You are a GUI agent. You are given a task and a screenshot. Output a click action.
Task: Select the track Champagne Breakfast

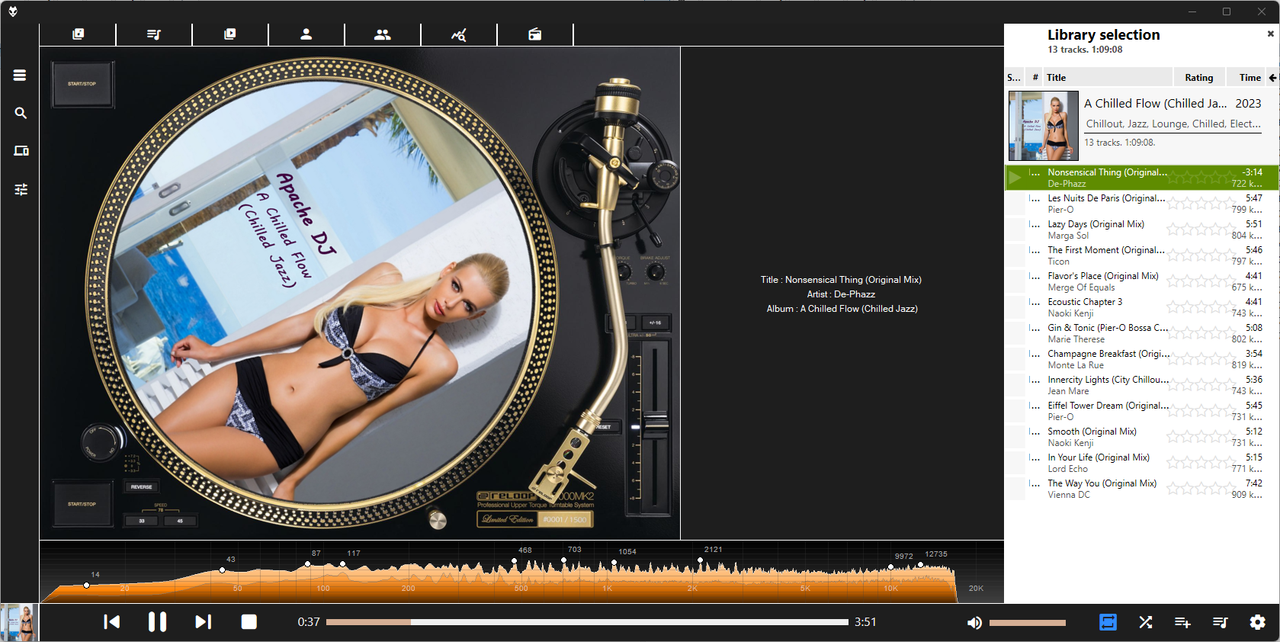pyautogui.click(x=1142, y=360)
